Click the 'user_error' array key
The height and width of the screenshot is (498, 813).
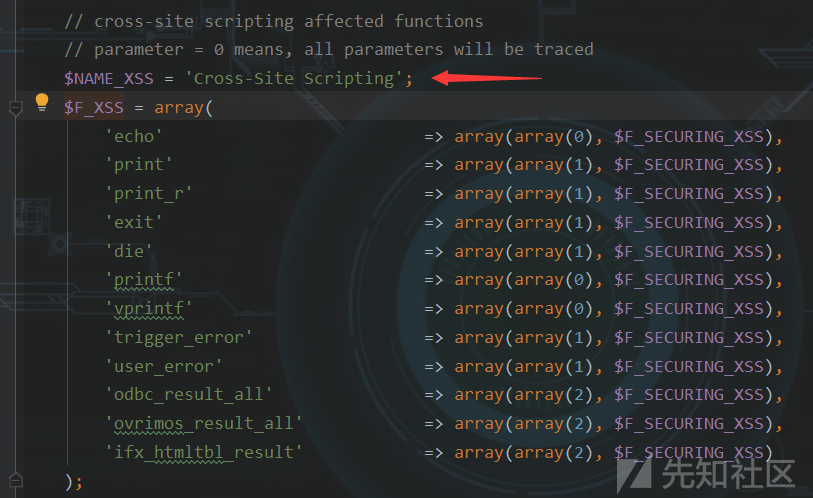[x=164, y=367]
